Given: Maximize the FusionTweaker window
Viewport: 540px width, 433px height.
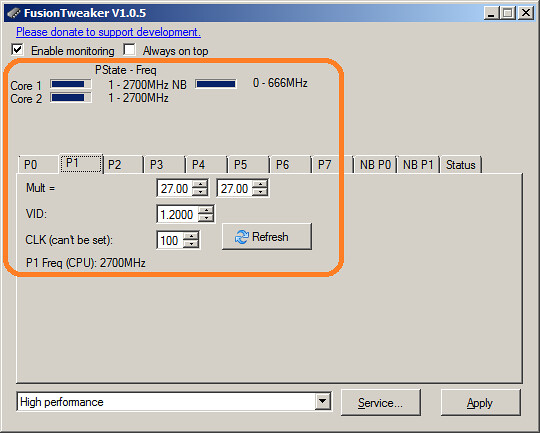Looking at the screenshot, I should [508, 13].
